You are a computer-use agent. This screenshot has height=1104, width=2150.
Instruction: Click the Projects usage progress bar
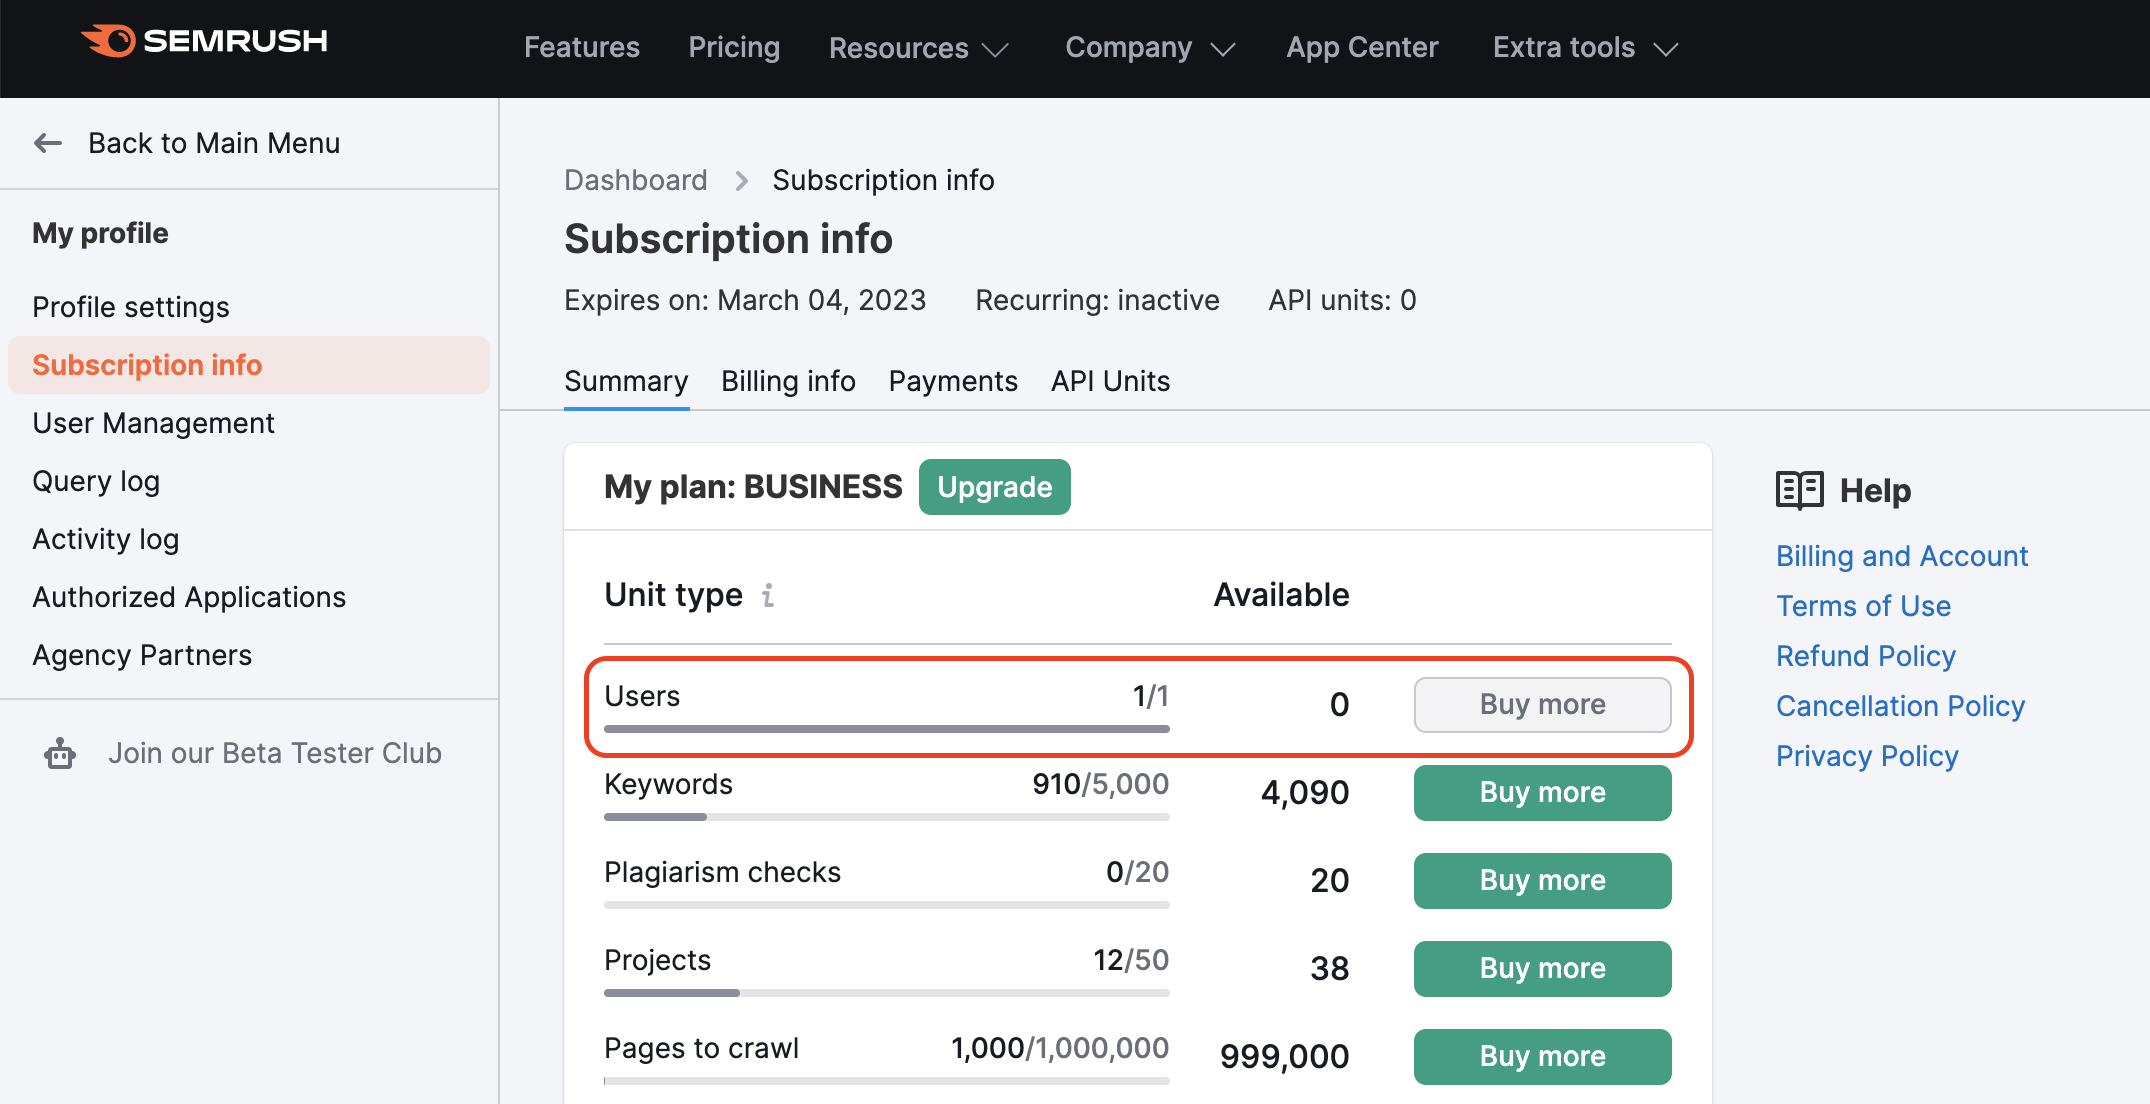pyautogui.click(x=887, y=993)
